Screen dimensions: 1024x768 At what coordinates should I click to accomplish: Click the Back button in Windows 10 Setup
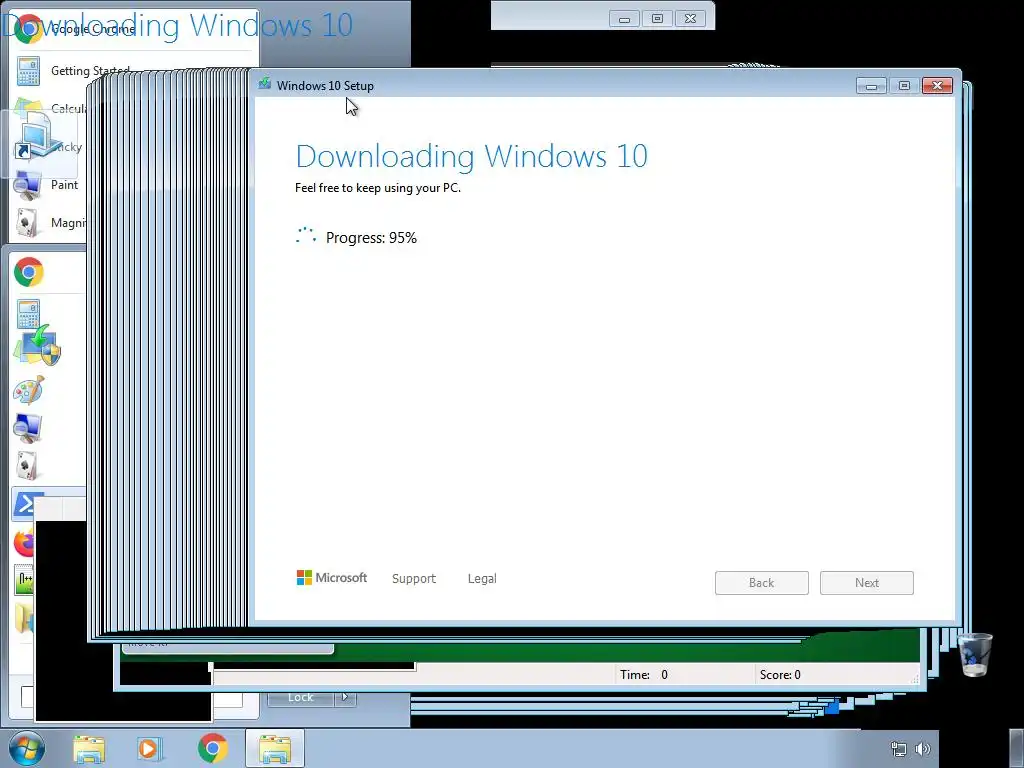(761, 583)
